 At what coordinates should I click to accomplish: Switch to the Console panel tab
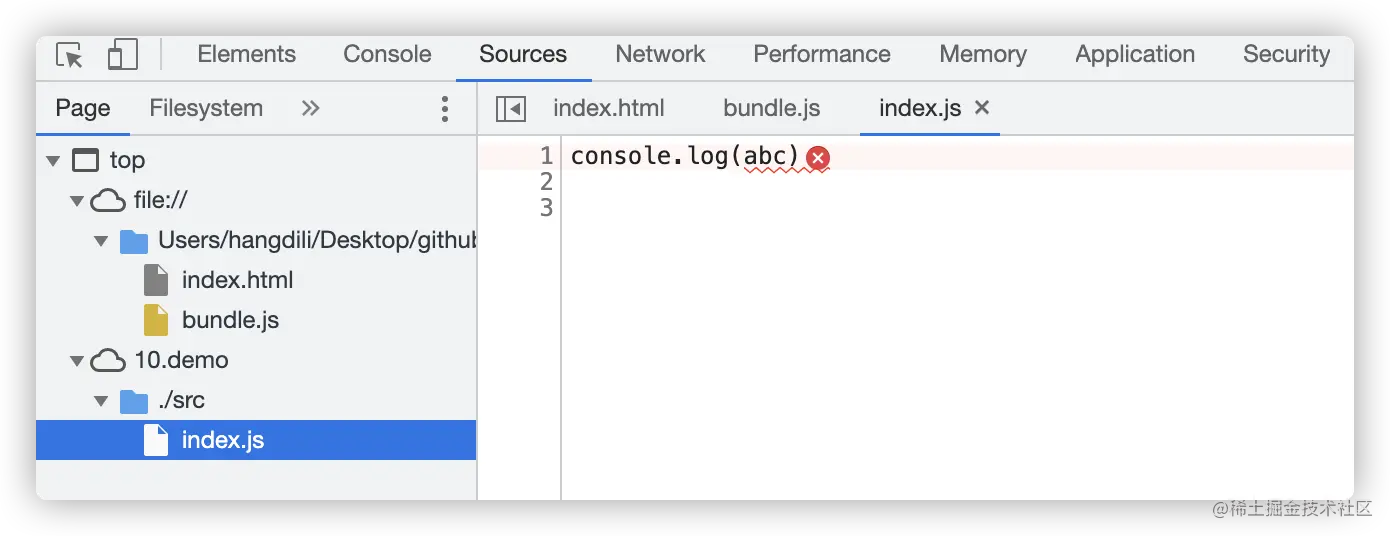point(387,54)
